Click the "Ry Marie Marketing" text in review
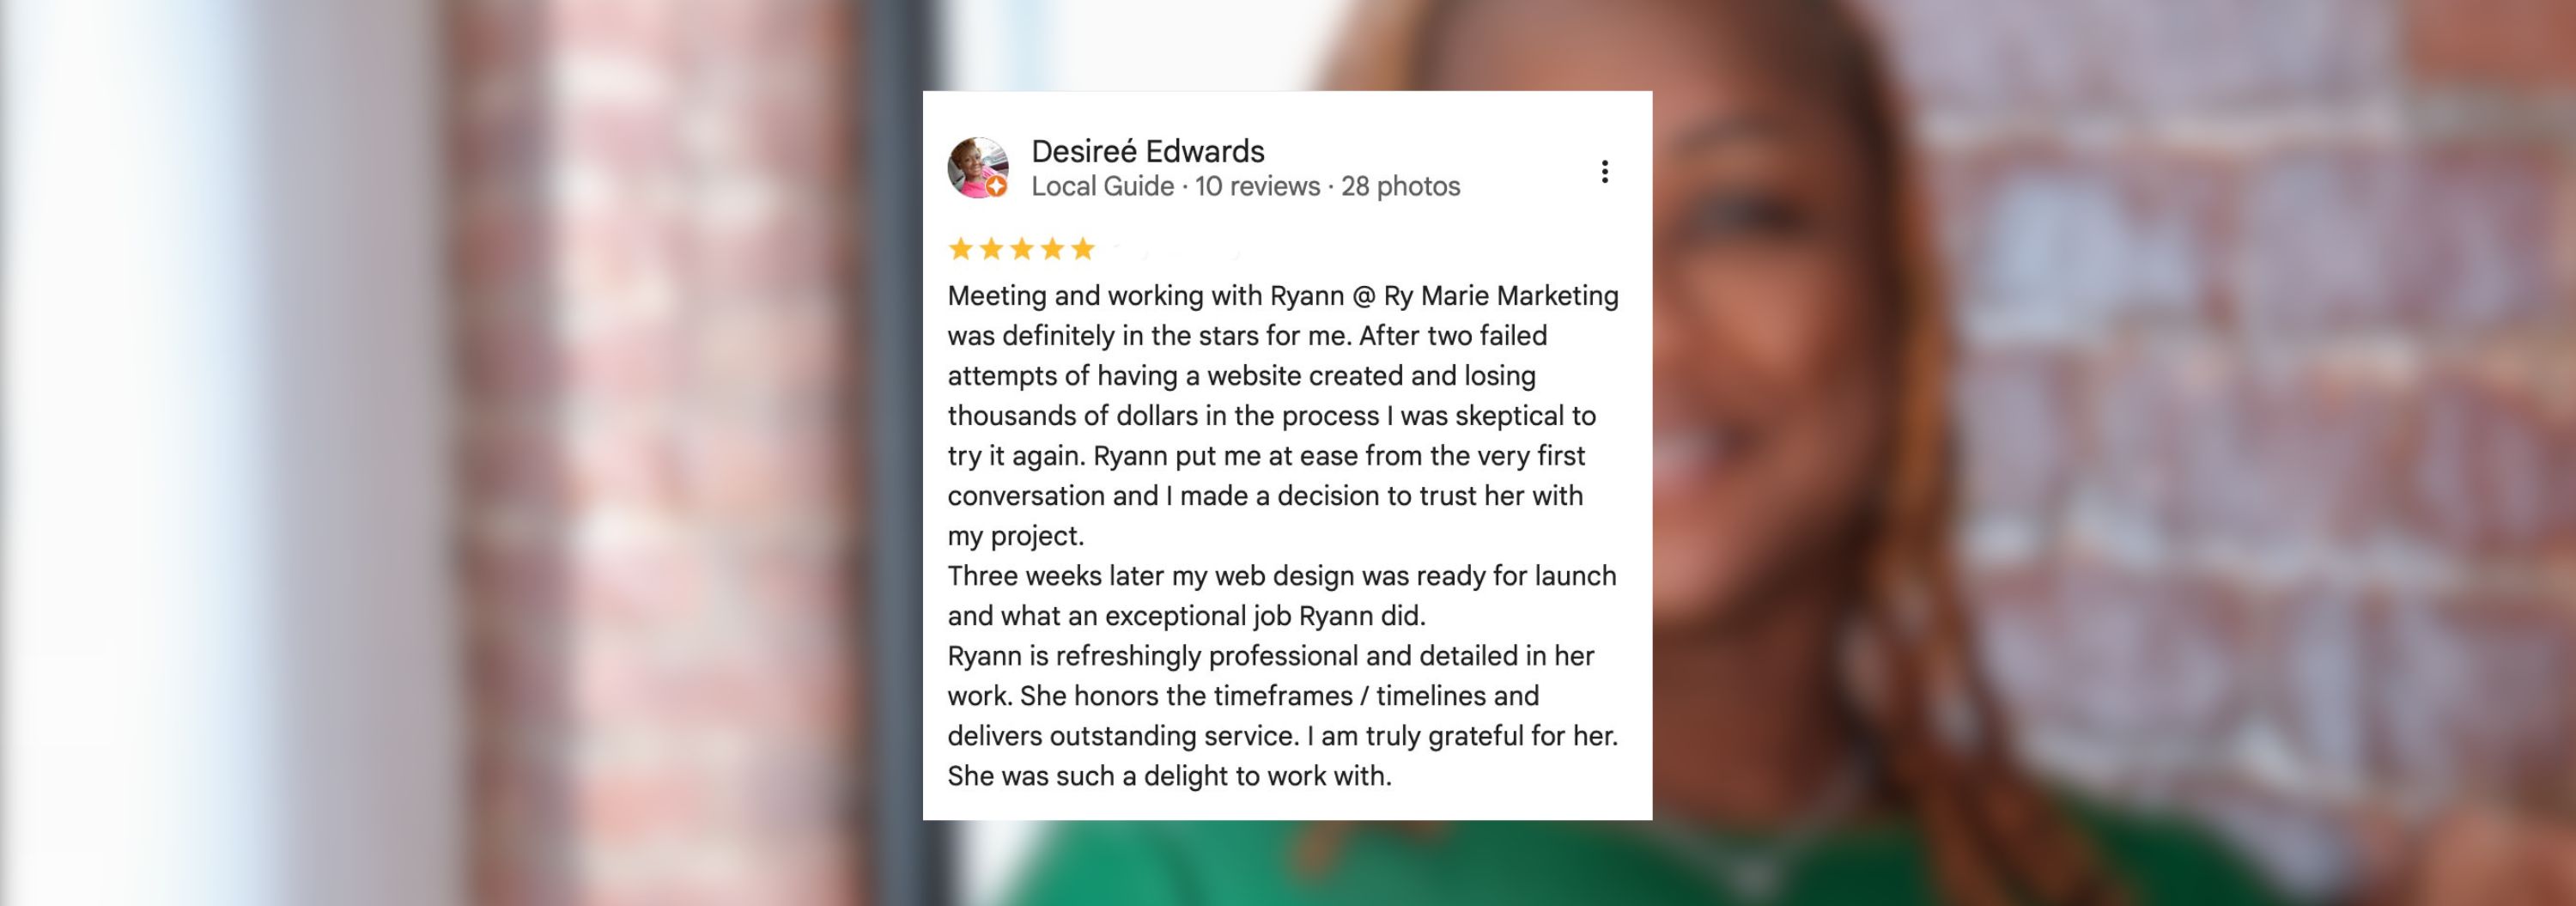The height and width of the screenshot is (906, 2576). [x=1500, y=296]
